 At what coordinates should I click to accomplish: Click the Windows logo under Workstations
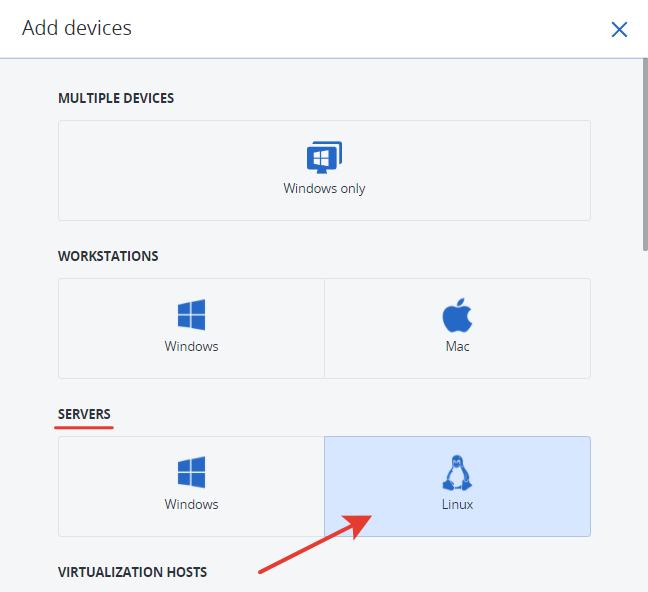191,315
